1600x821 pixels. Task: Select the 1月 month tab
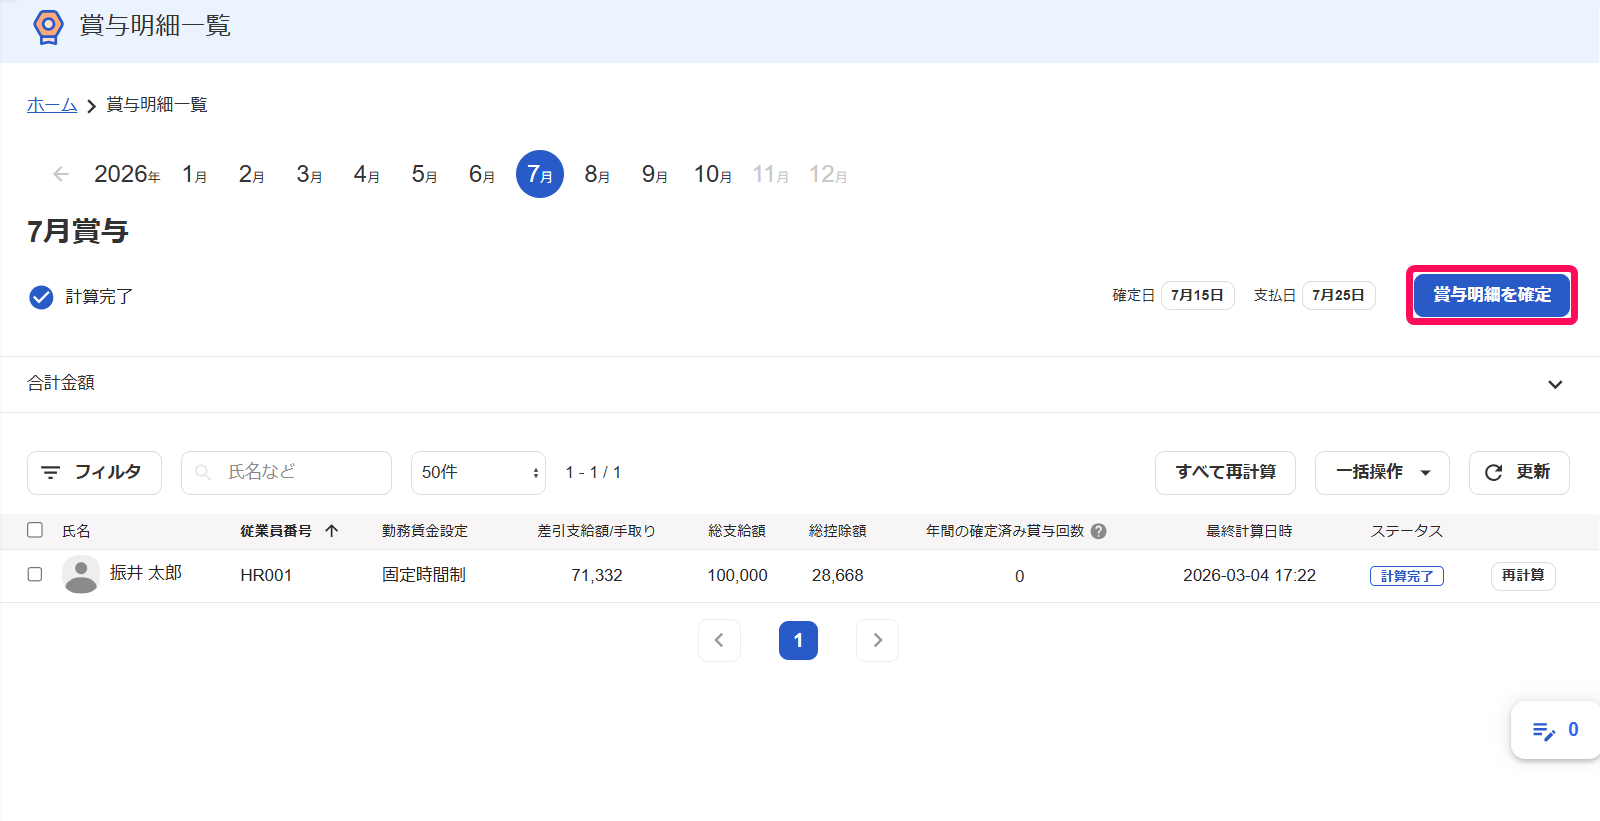(195, 174)
